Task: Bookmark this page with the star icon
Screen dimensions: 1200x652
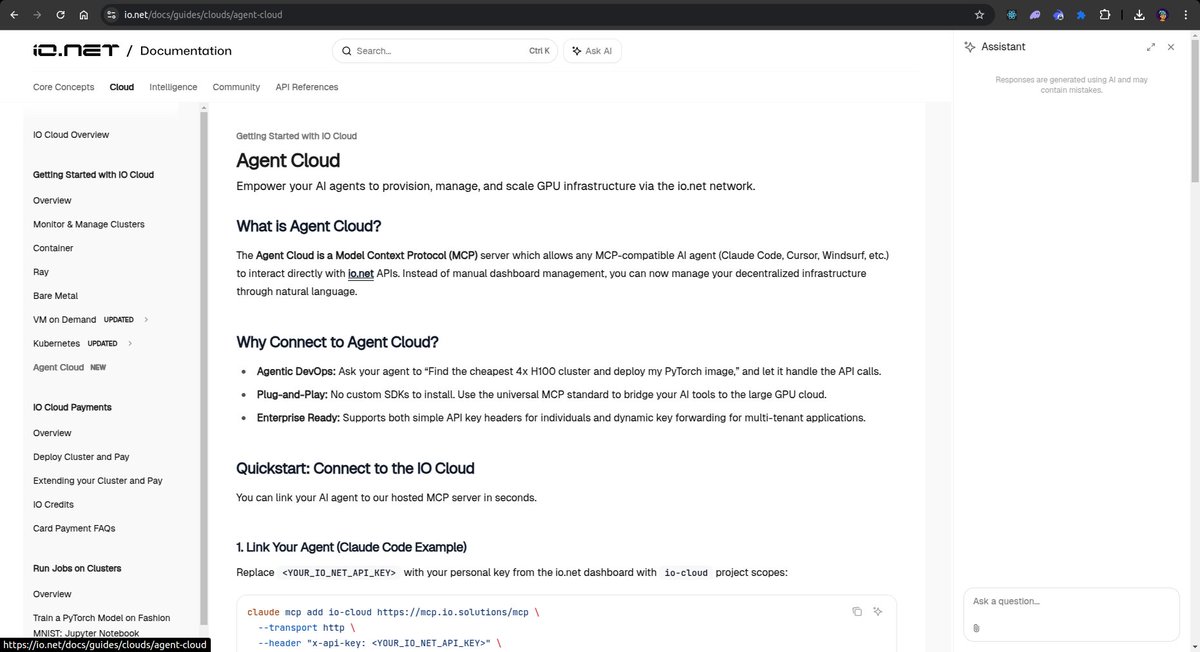Action: tap(979, 15)
